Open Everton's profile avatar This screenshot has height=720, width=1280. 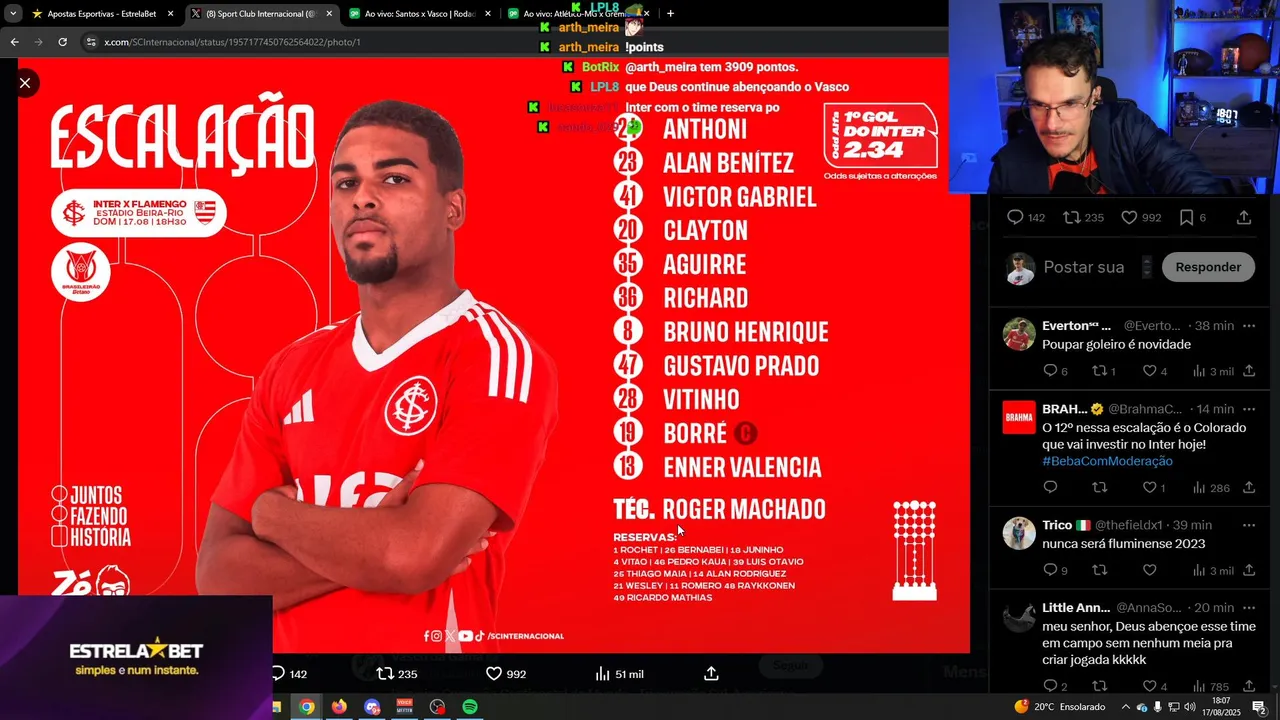(1019, 334)
